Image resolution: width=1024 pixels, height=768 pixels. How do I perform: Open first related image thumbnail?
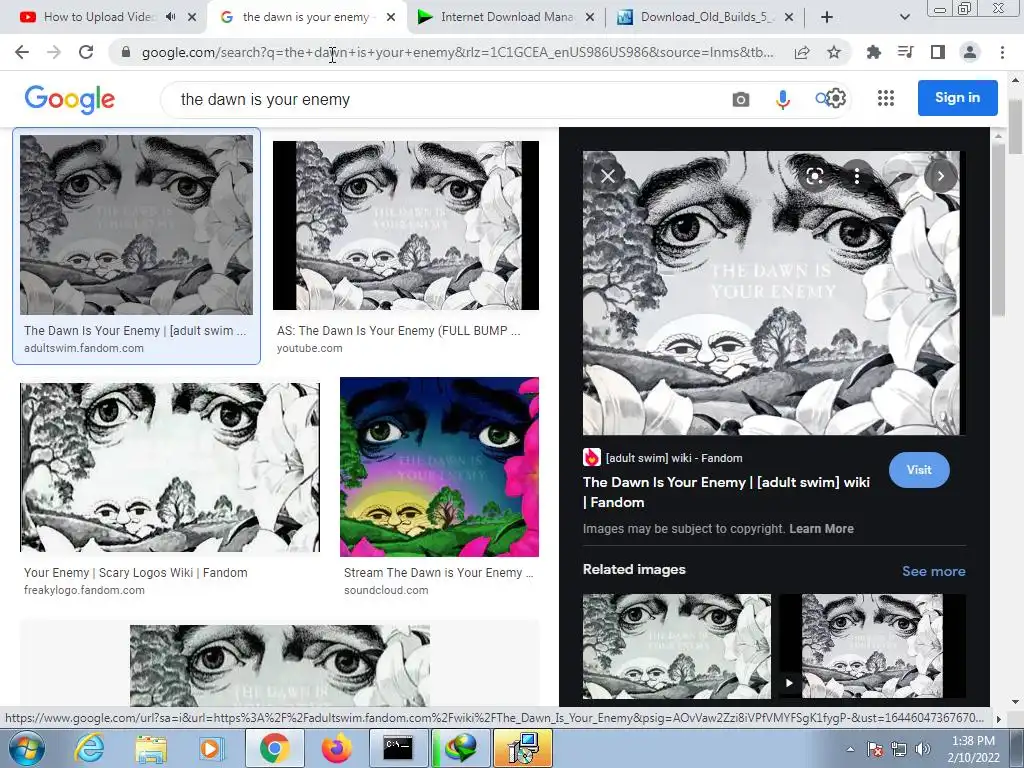pos(677,646)
